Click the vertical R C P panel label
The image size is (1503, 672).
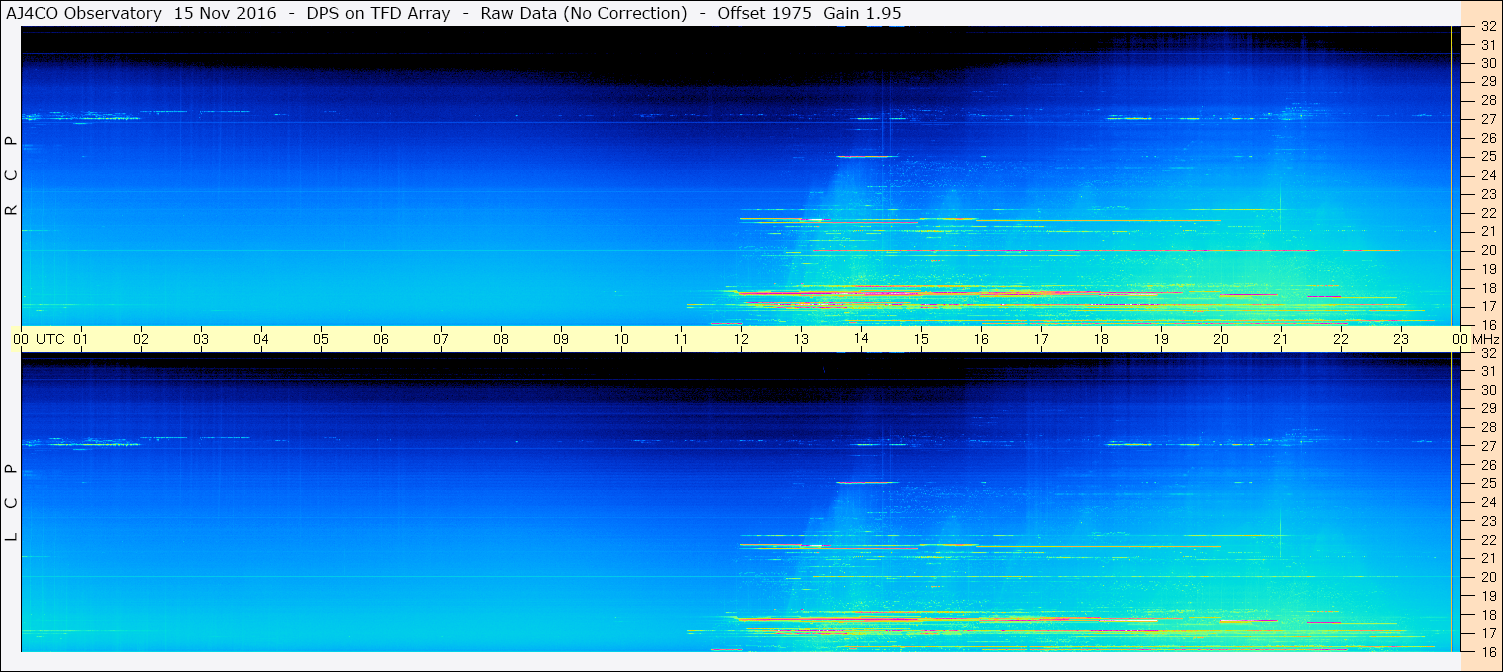click(12, 176)
